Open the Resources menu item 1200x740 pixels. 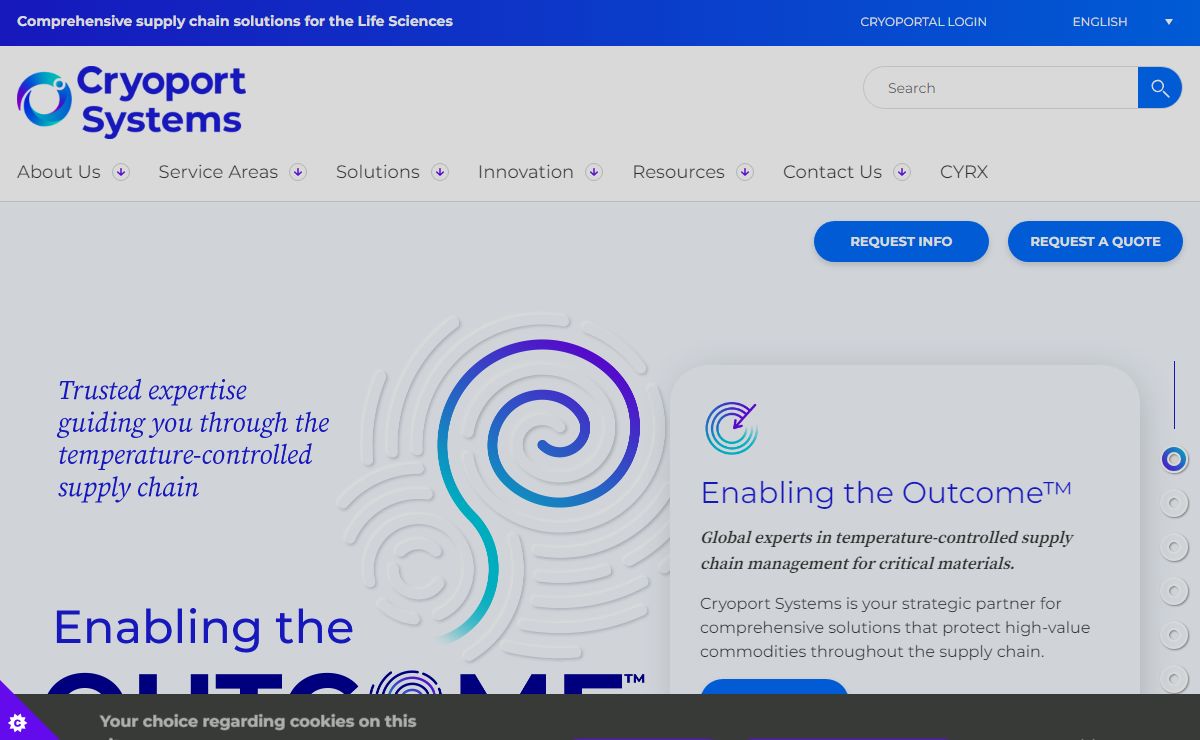coord(678,172)
